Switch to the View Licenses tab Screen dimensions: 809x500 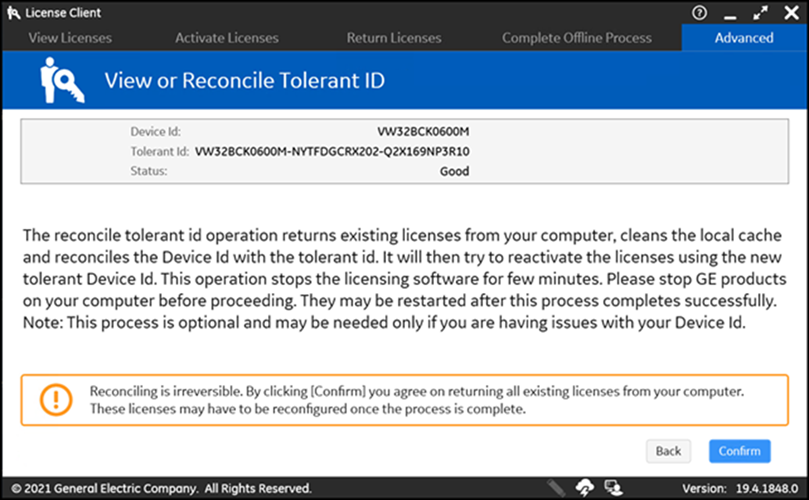click(x=70, y=38)
